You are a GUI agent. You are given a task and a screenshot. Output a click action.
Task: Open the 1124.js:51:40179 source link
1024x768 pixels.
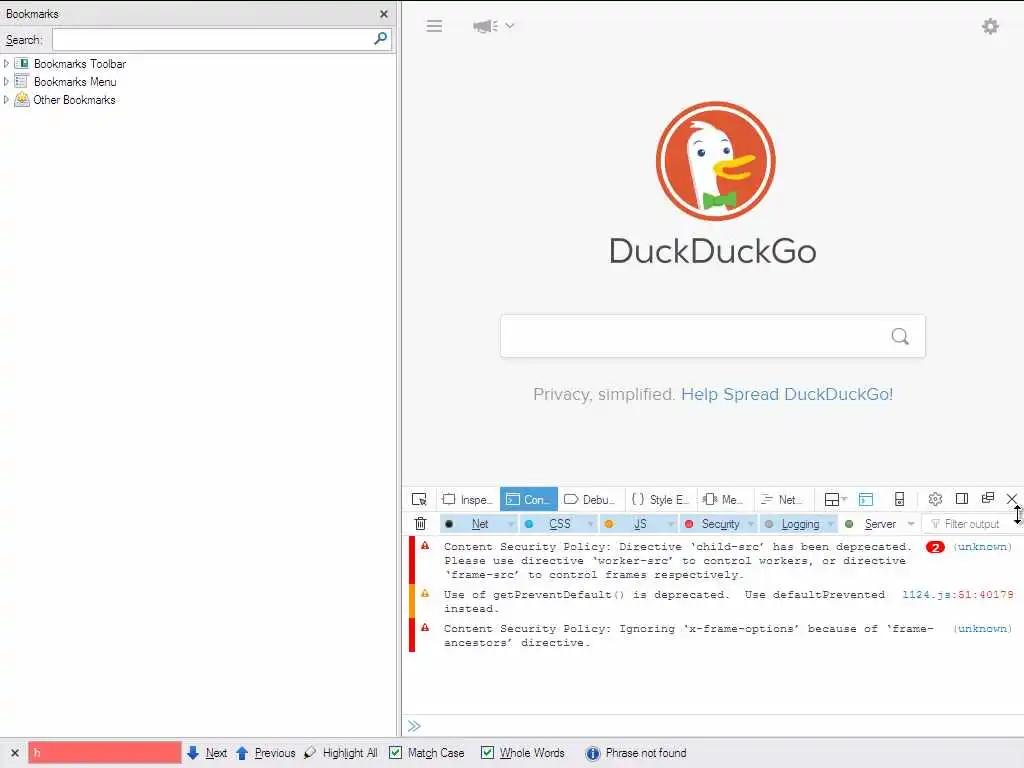(x=957, y=594)
